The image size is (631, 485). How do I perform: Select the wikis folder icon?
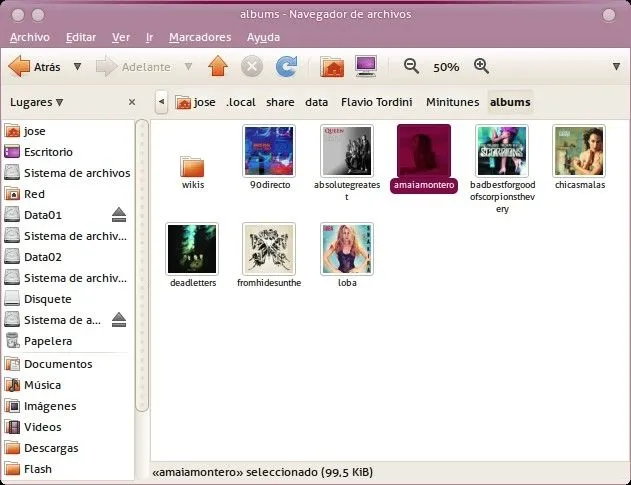[192, 166]
